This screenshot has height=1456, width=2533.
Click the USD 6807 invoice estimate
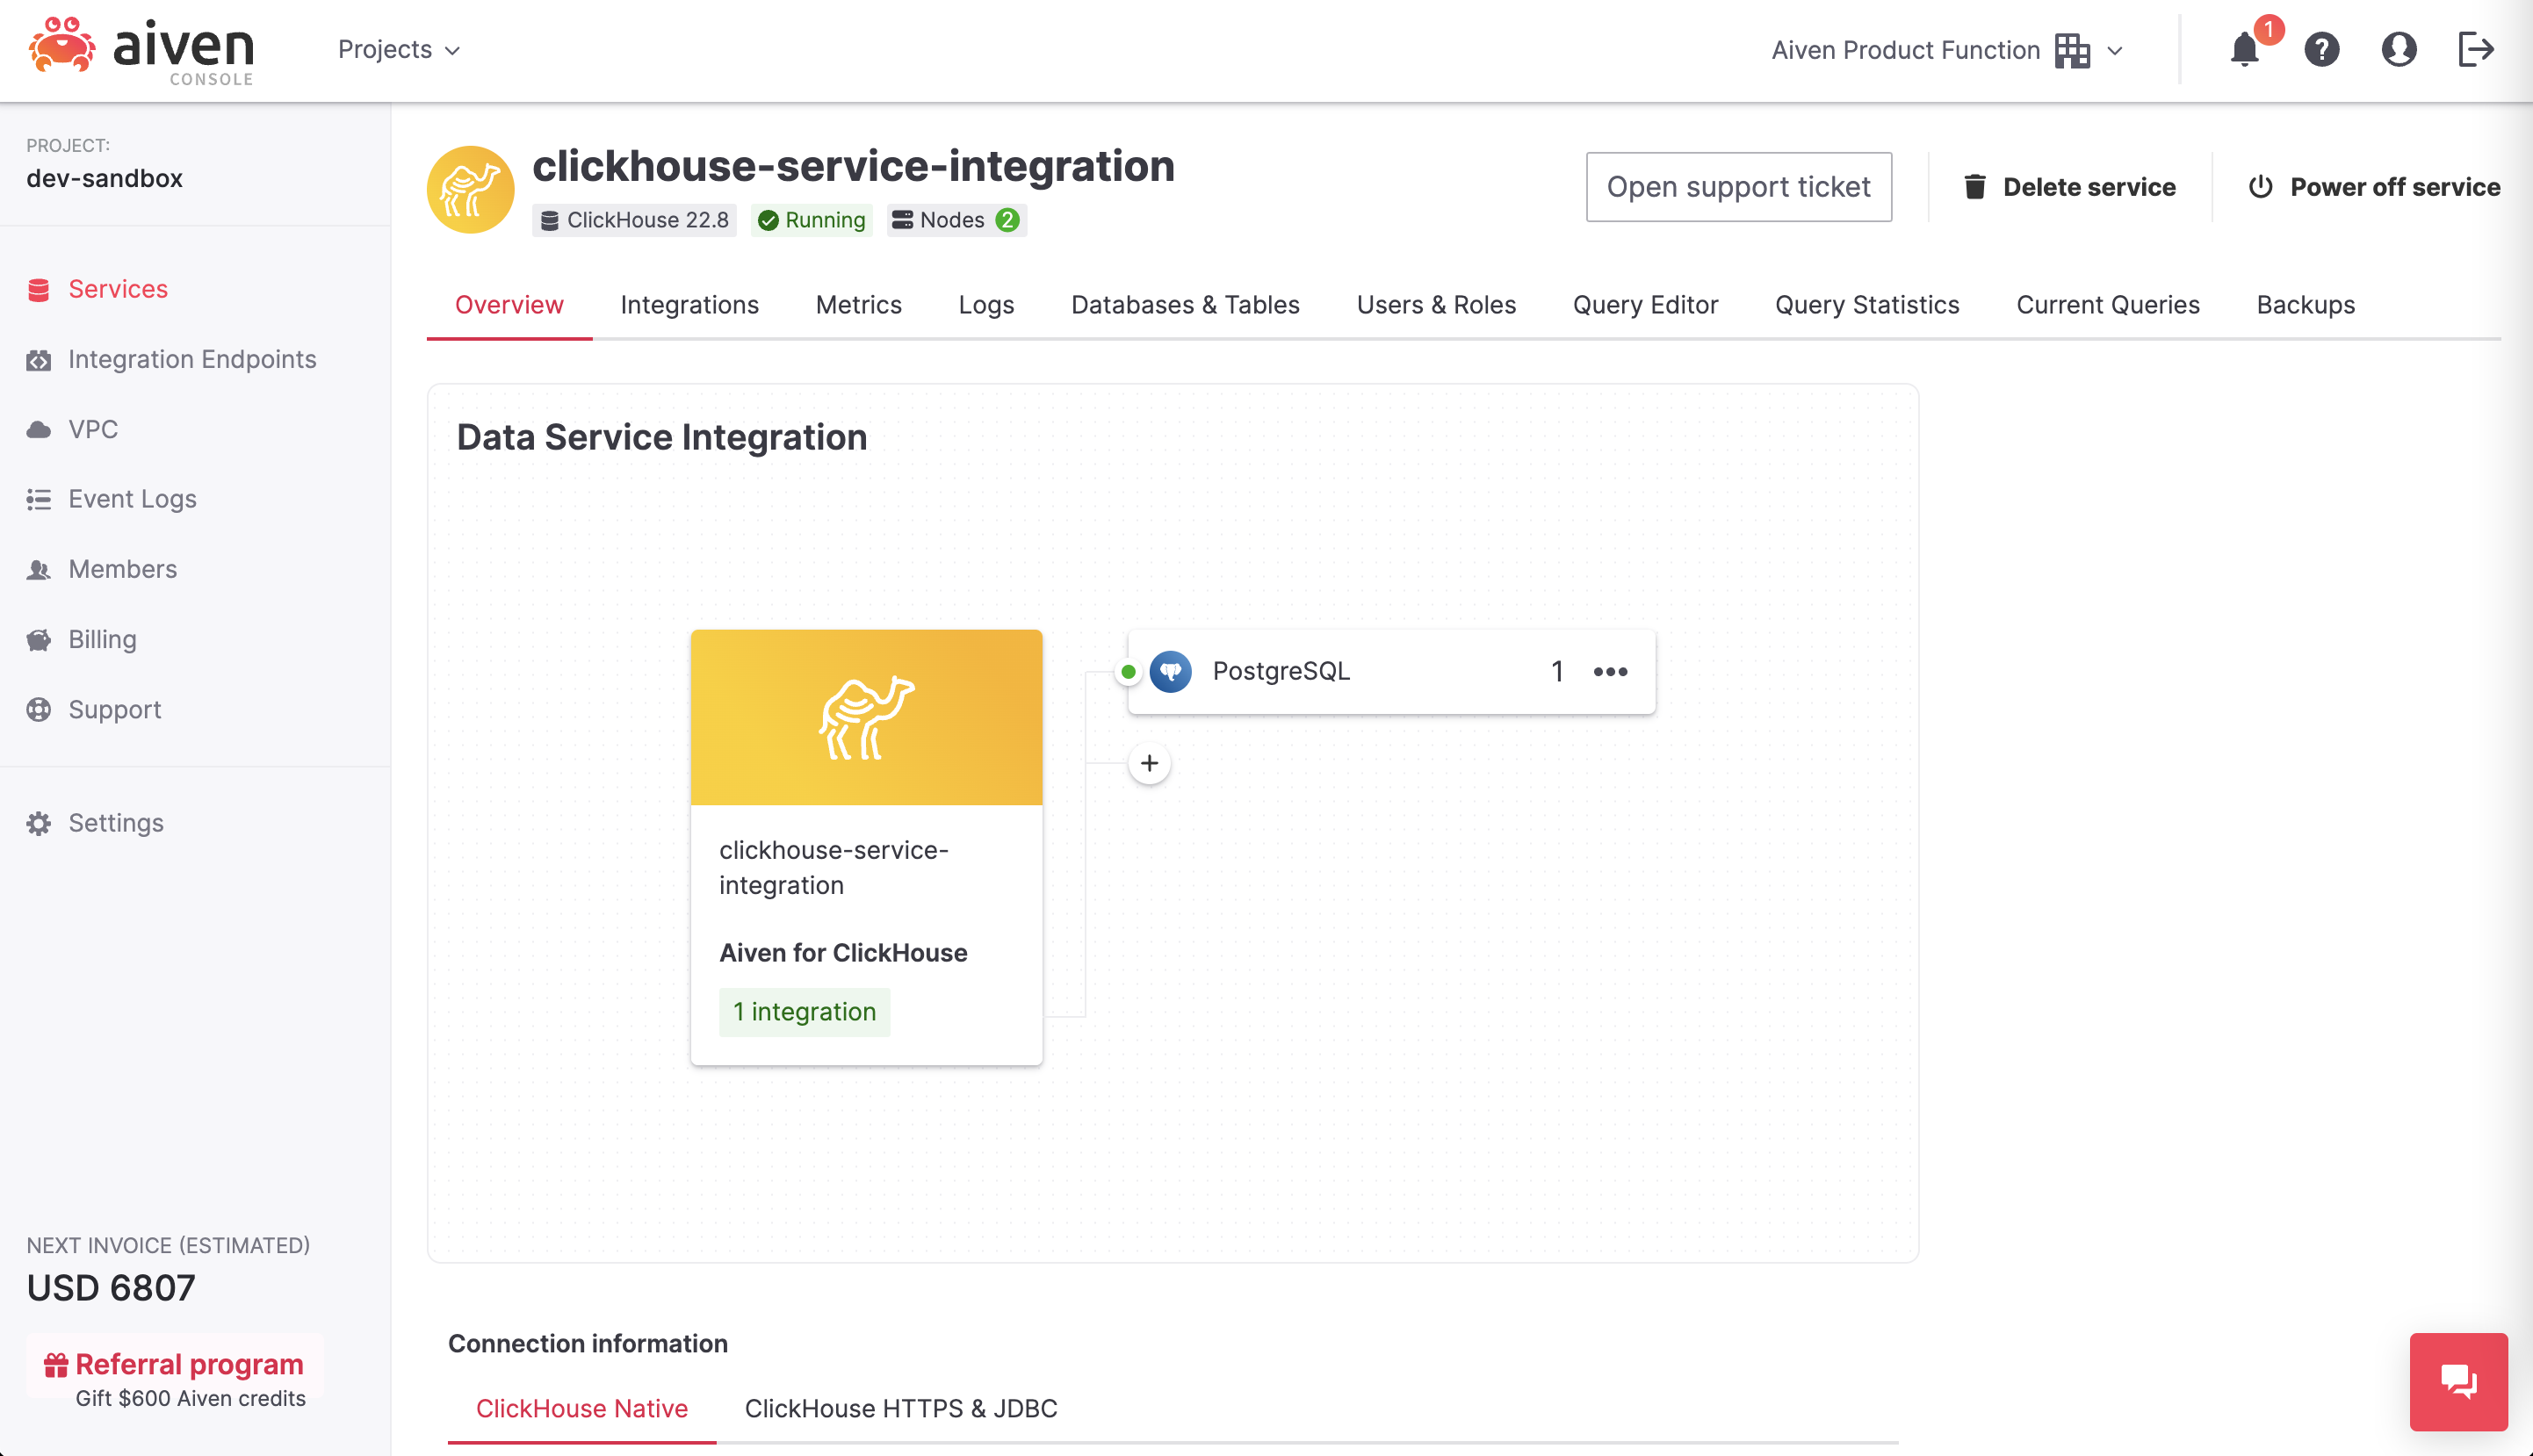(x=111, y=1288)
